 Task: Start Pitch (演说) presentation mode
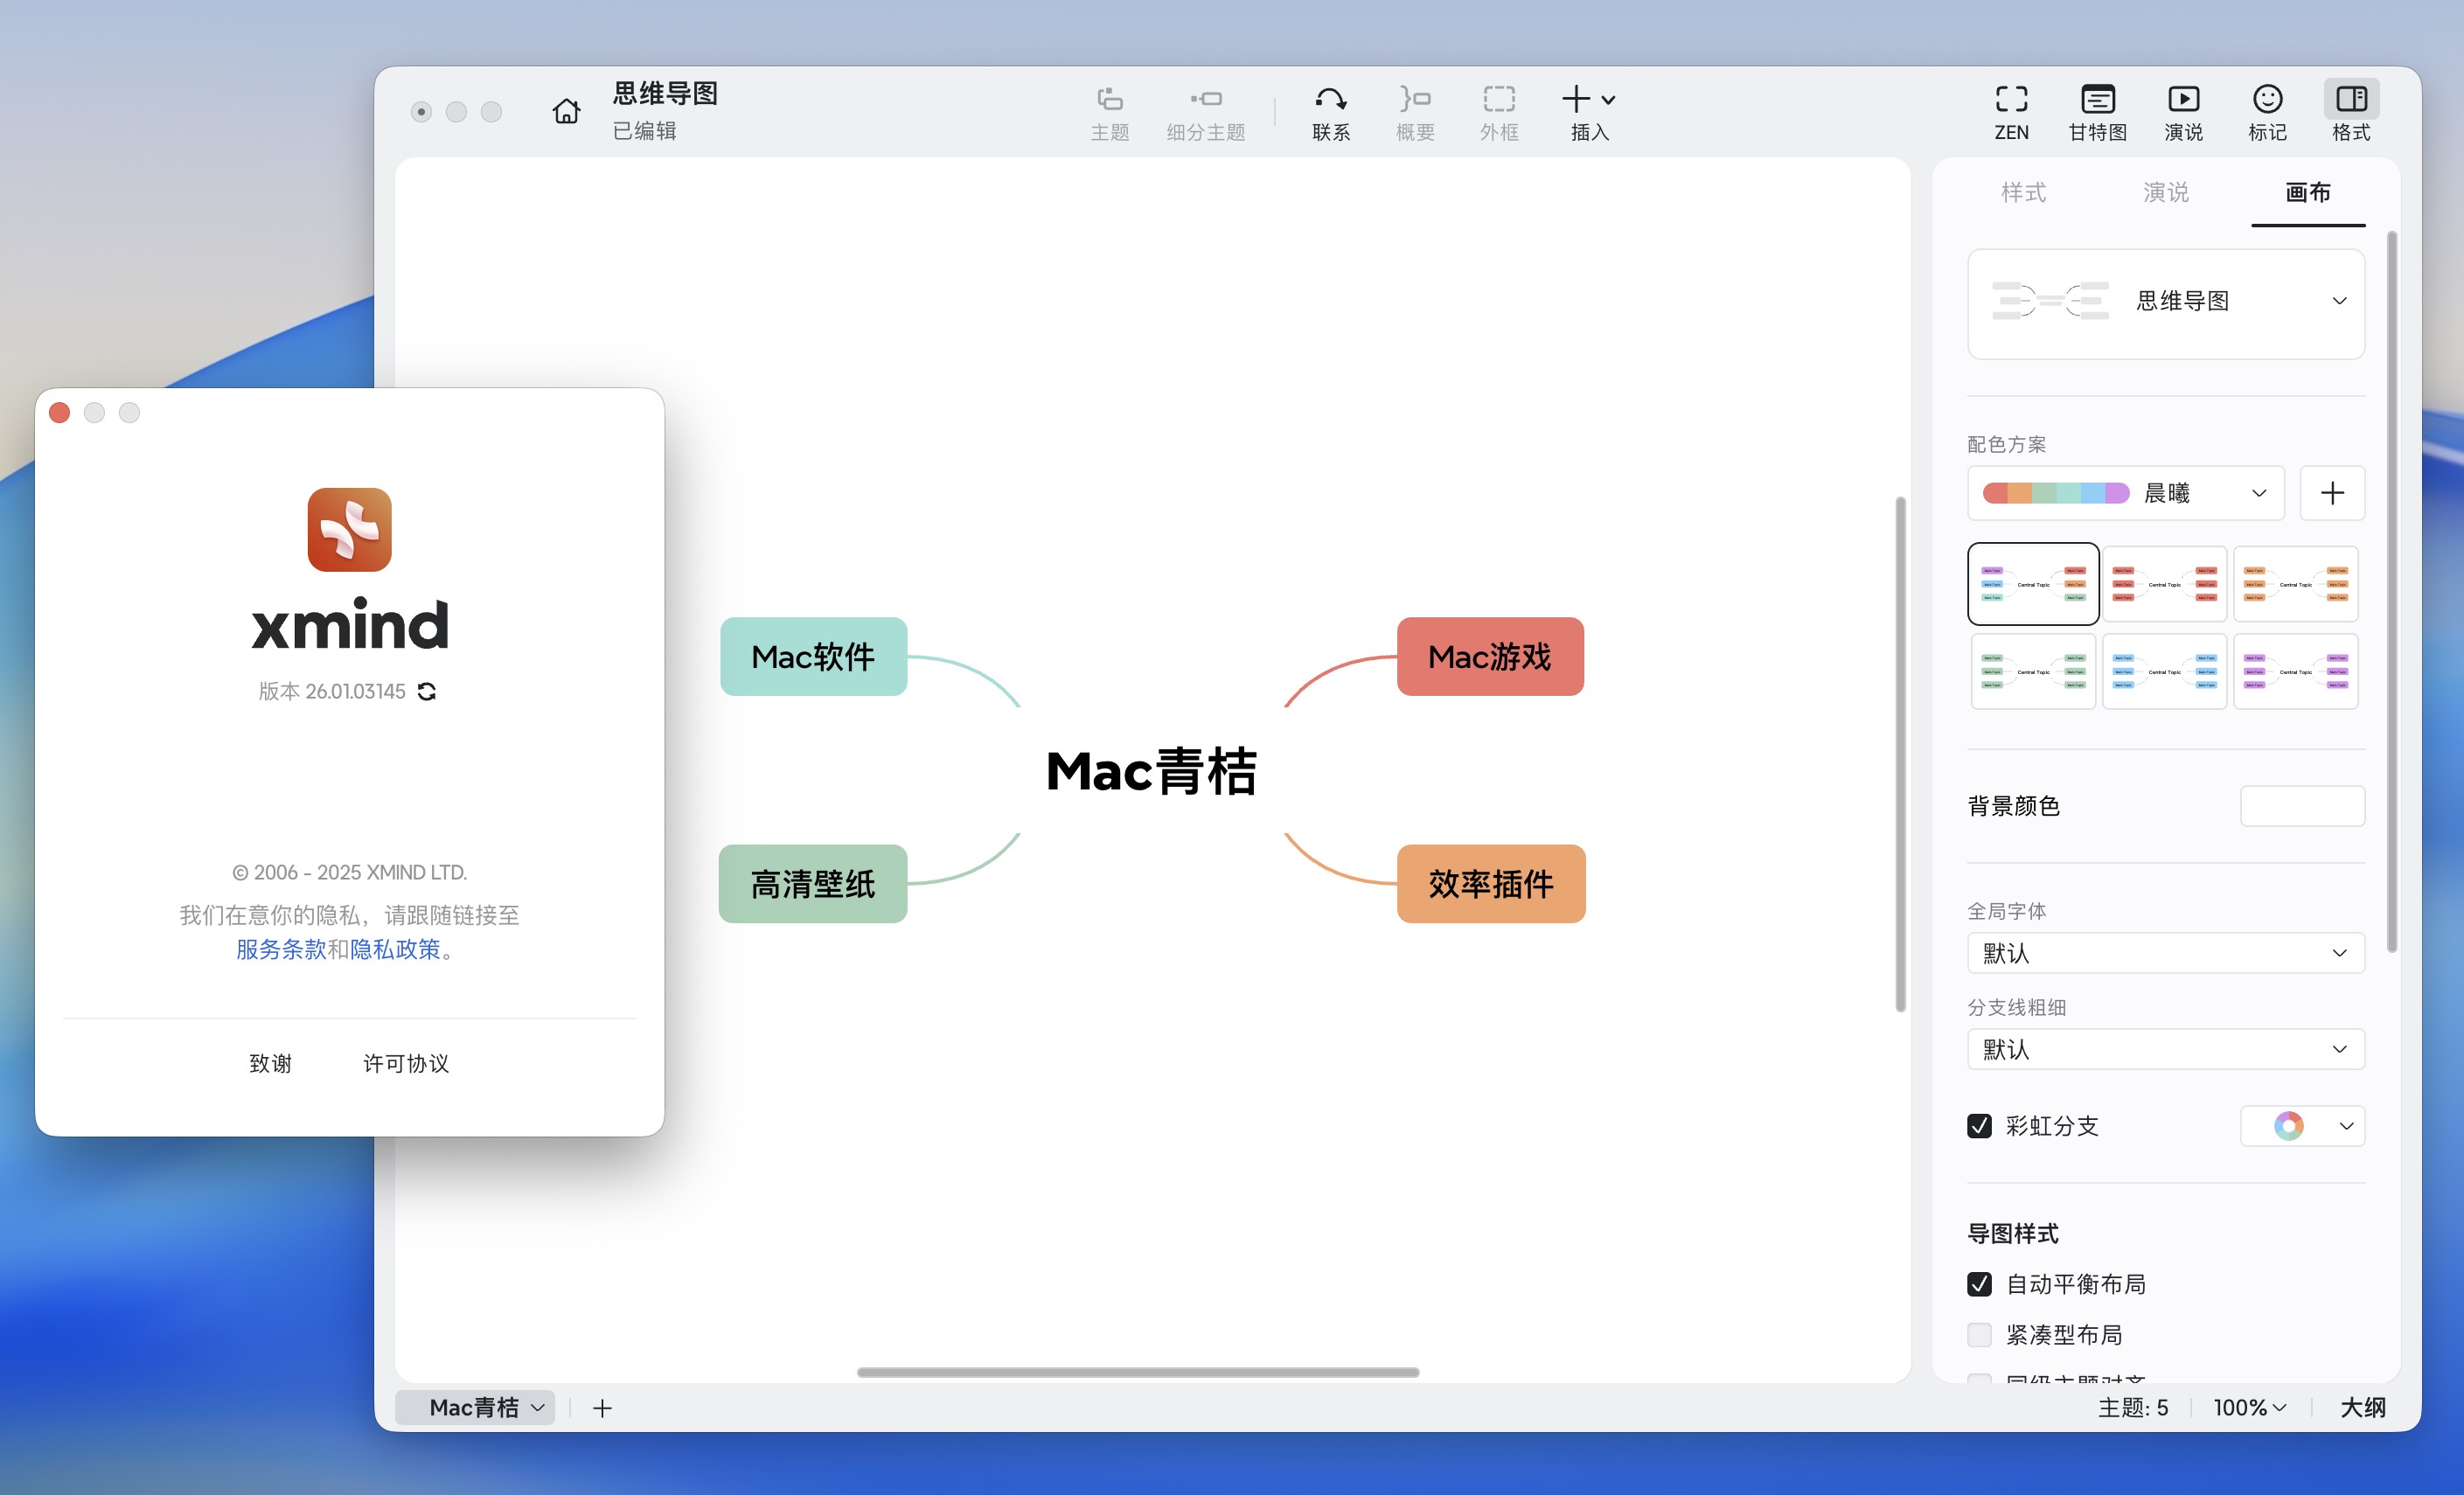click(2182, 112)
